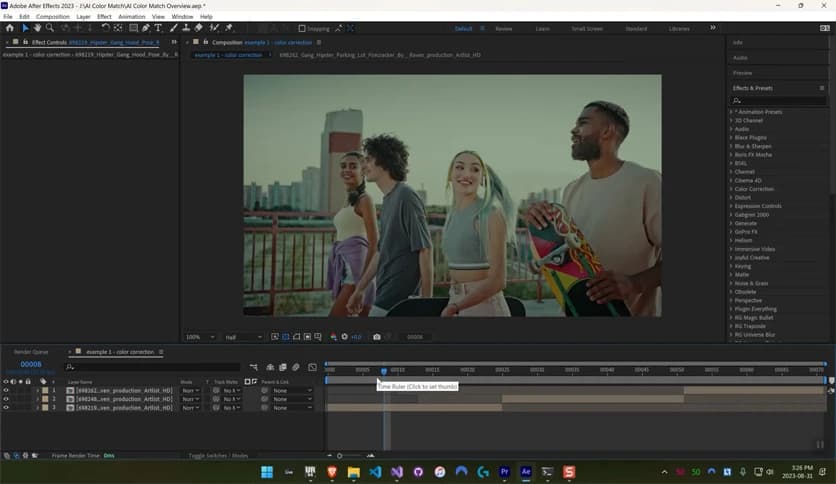Open Track Matte dropdown for layer 2
The image size is (836, 484).
tap(232, 399)
